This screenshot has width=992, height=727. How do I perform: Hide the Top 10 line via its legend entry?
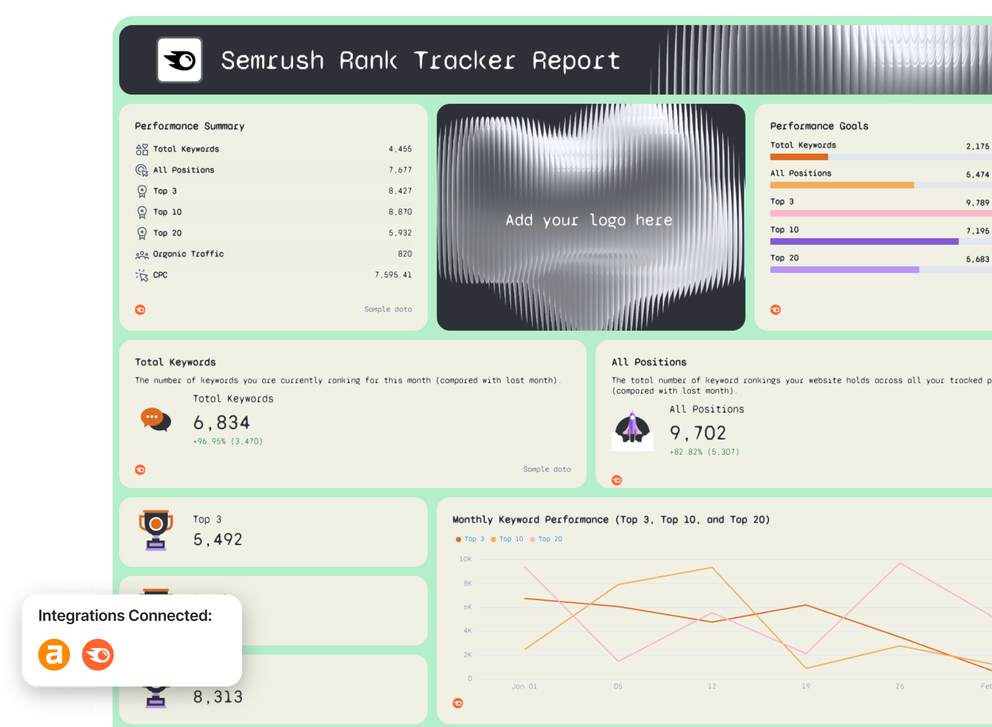click(507, 538)
